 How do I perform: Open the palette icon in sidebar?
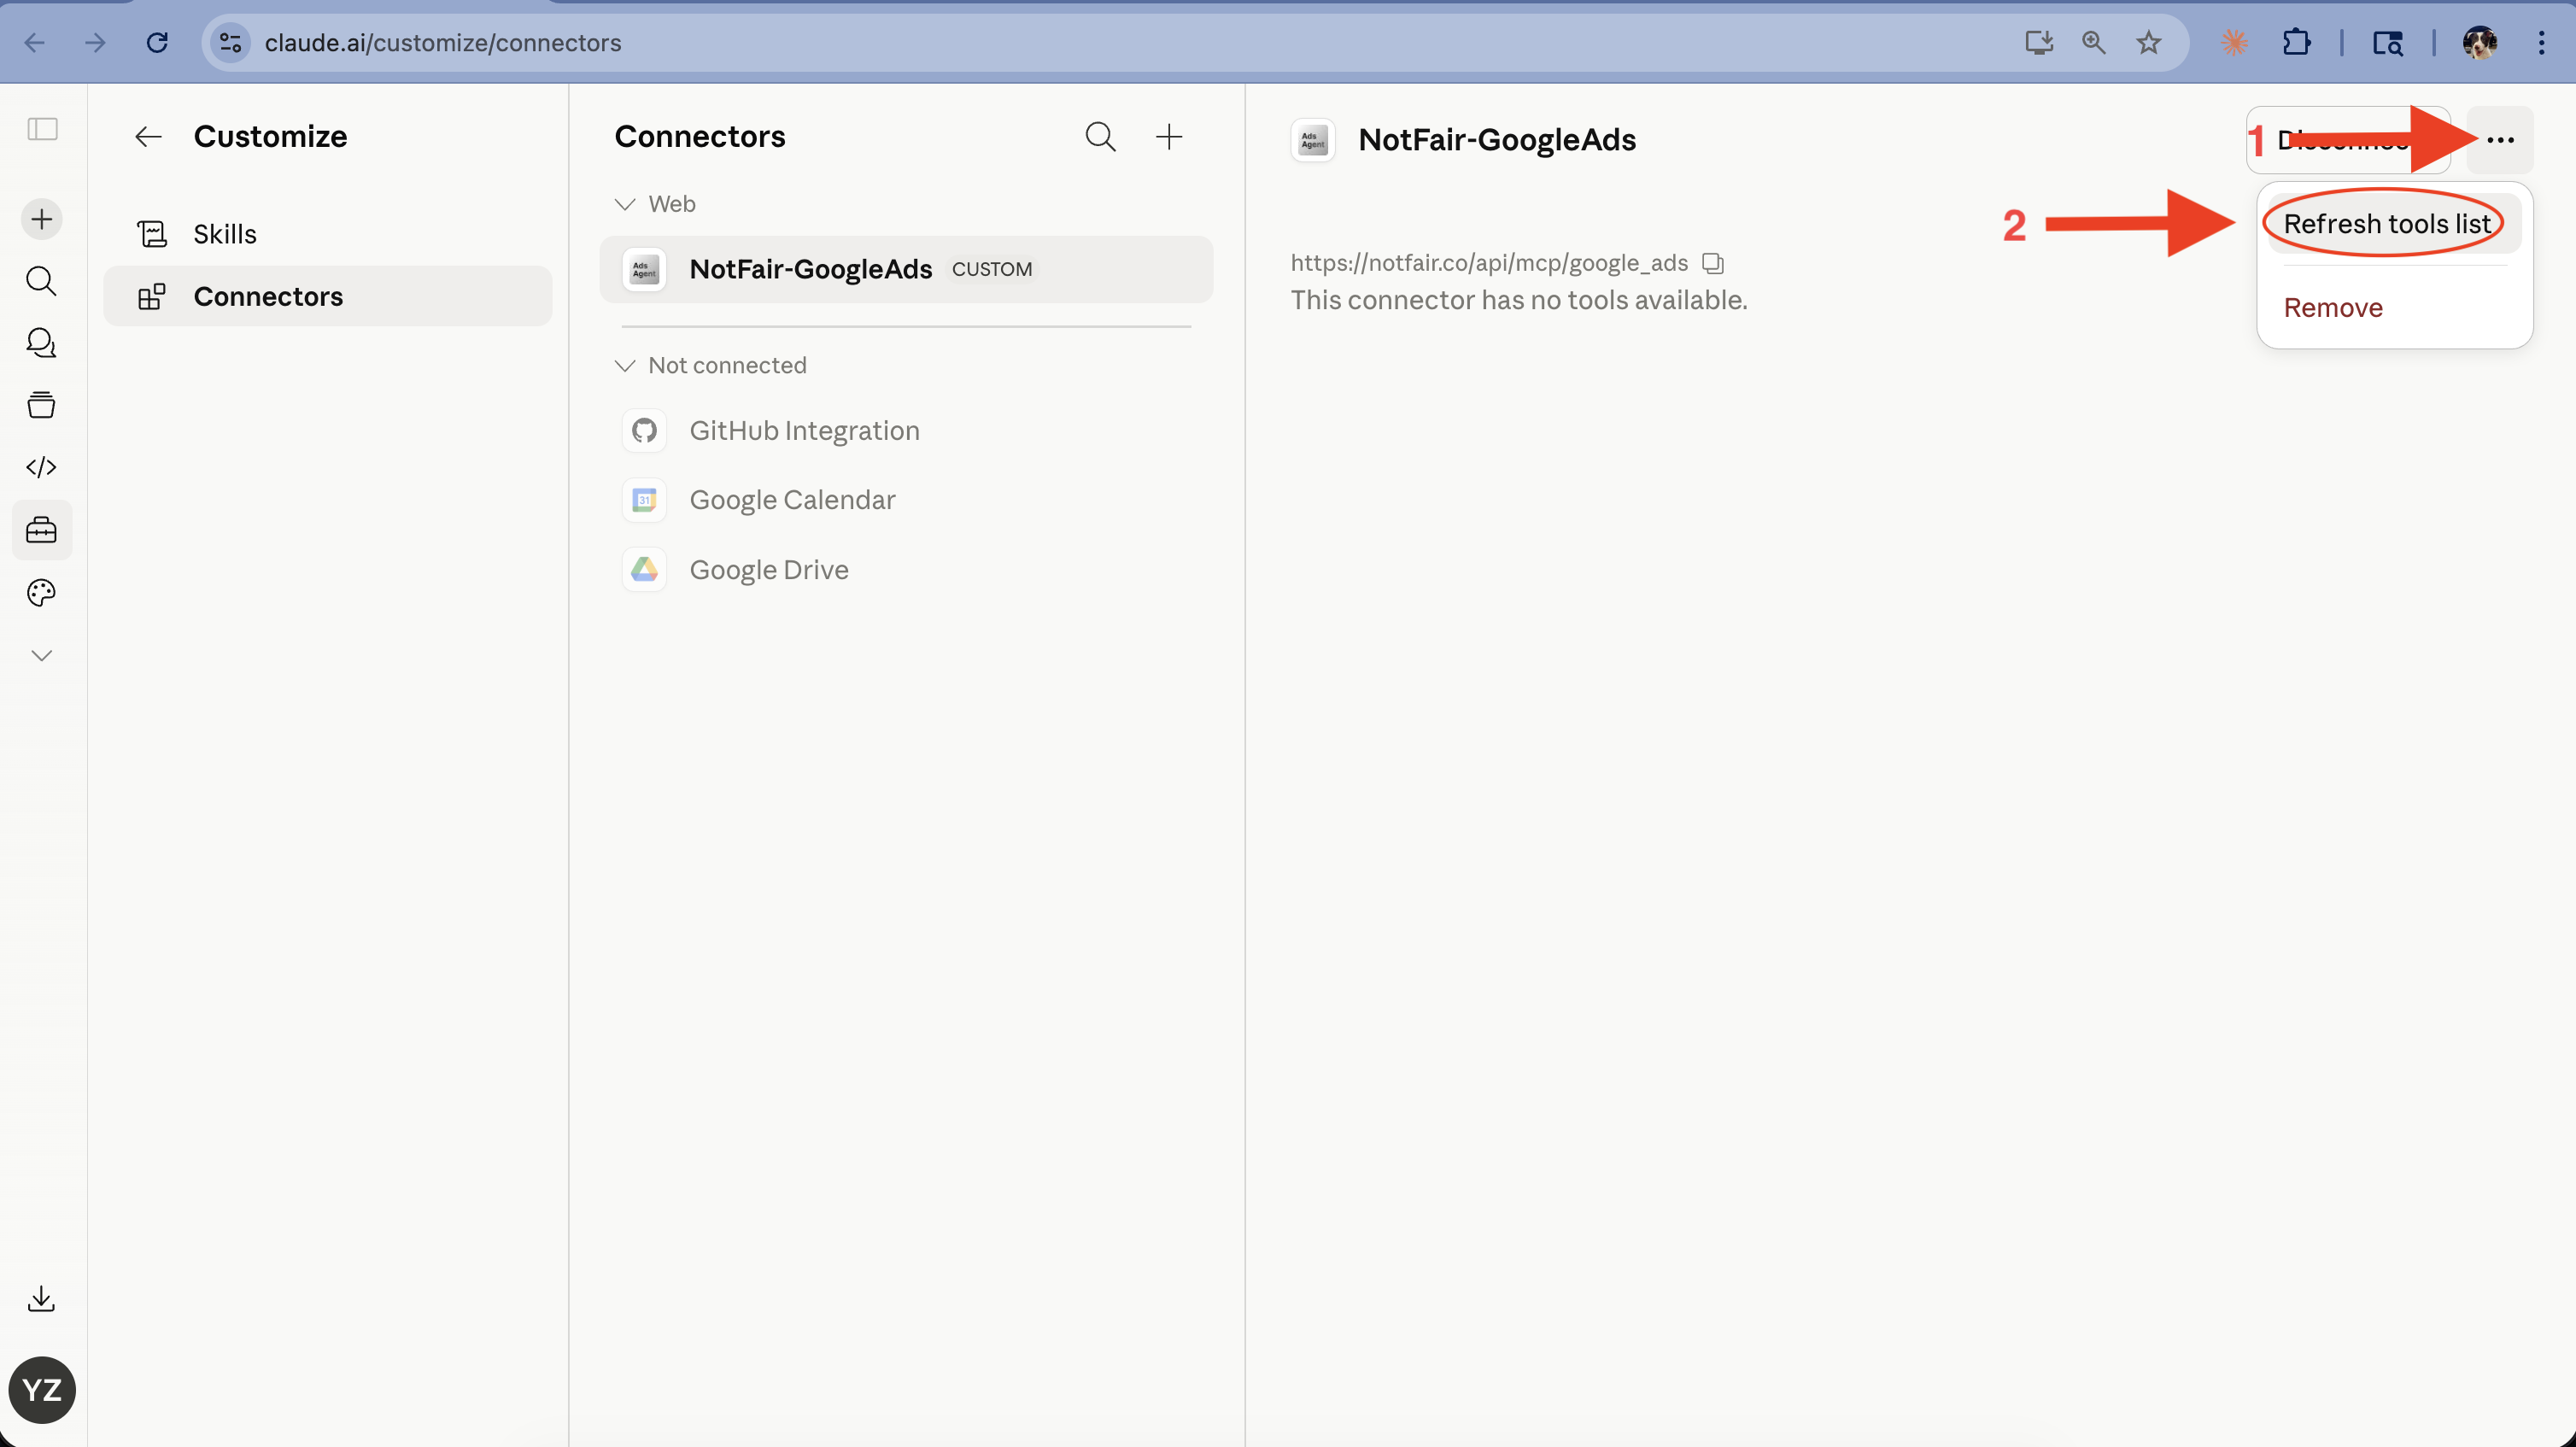(x=41, y=593)
